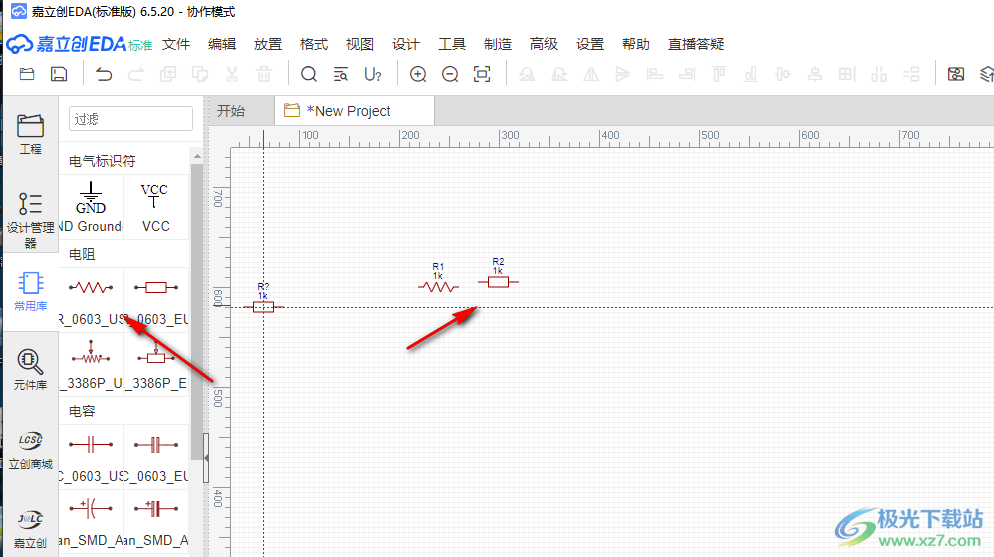Click the greyed Copy icon in toolbar
The image size is (994, 557).
168,74
